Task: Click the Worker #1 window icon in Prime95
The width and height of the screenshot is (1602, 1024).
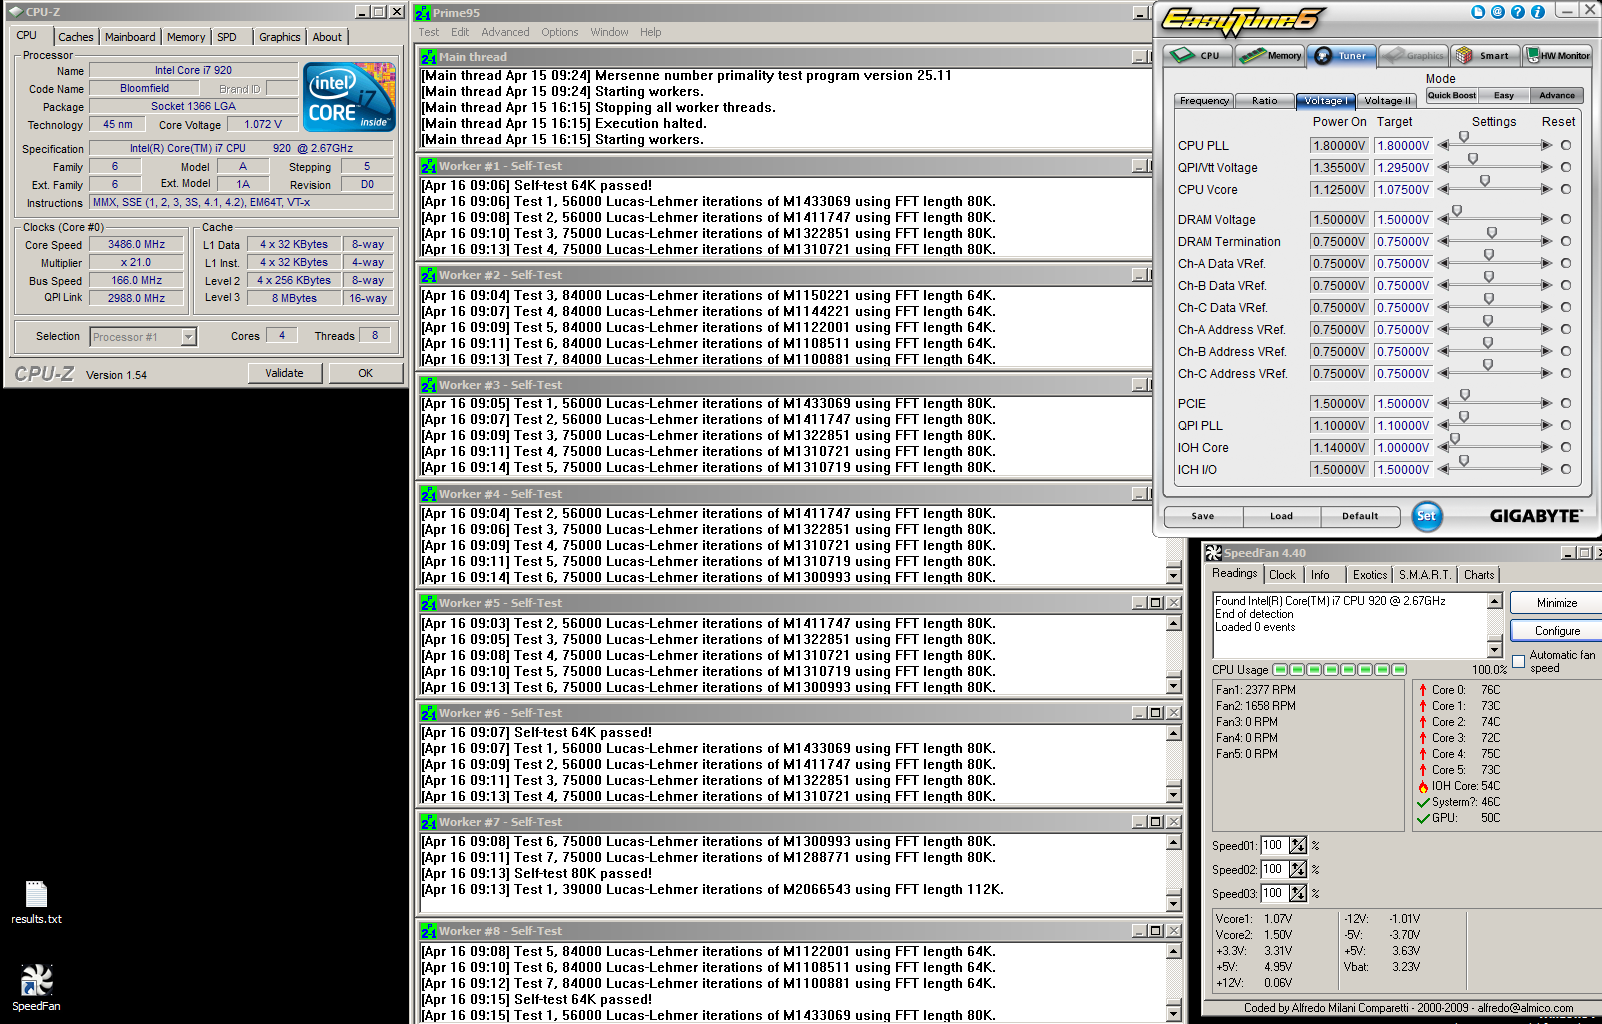Action: coord(428,166)
